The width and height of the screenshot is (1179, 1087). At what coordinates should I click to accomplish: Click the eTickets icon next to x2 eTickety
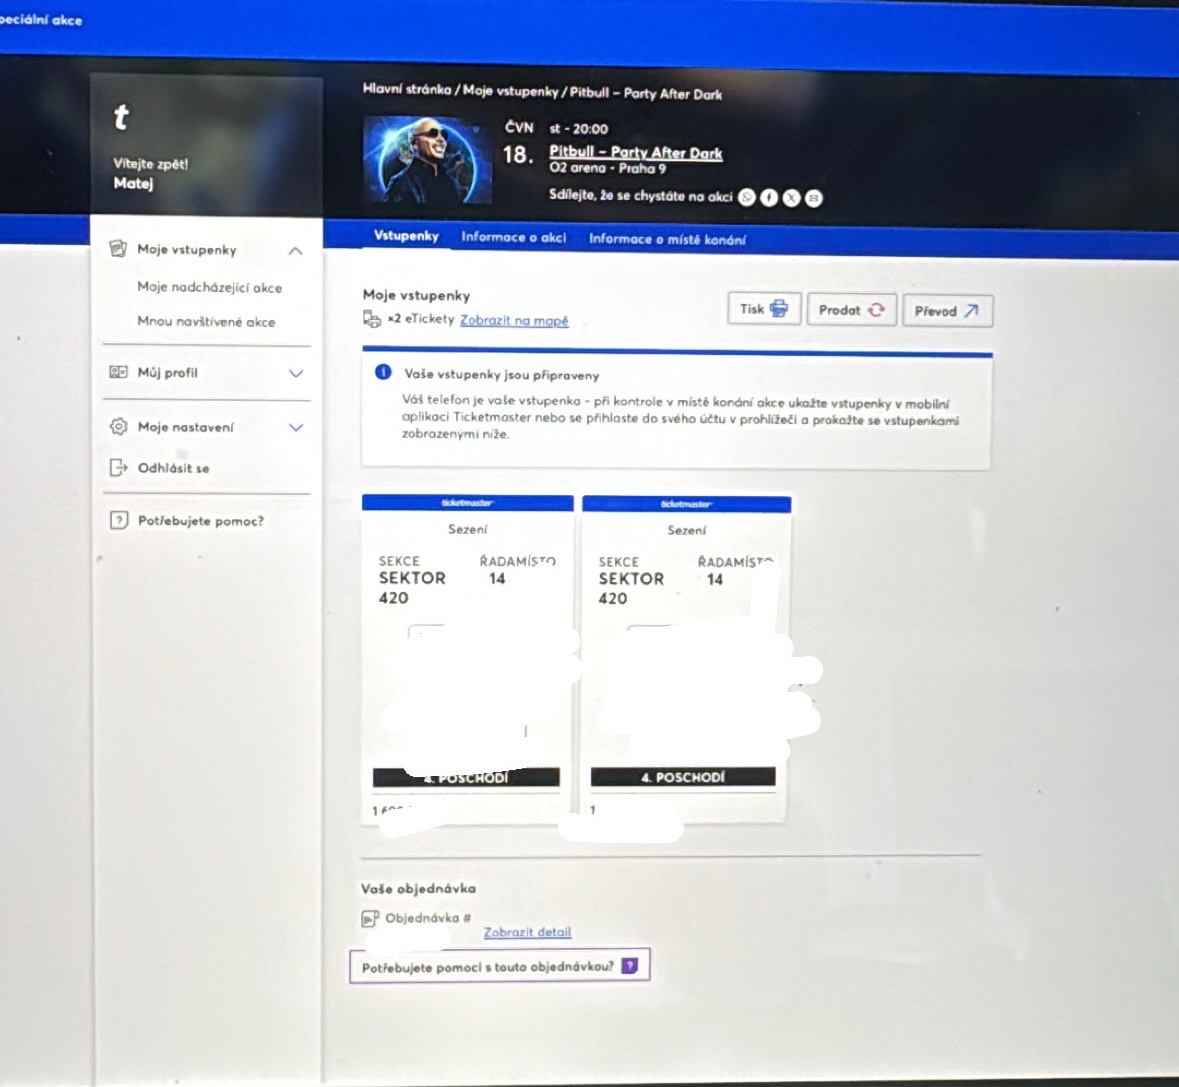pyautogui.click(x=371, y=319)
